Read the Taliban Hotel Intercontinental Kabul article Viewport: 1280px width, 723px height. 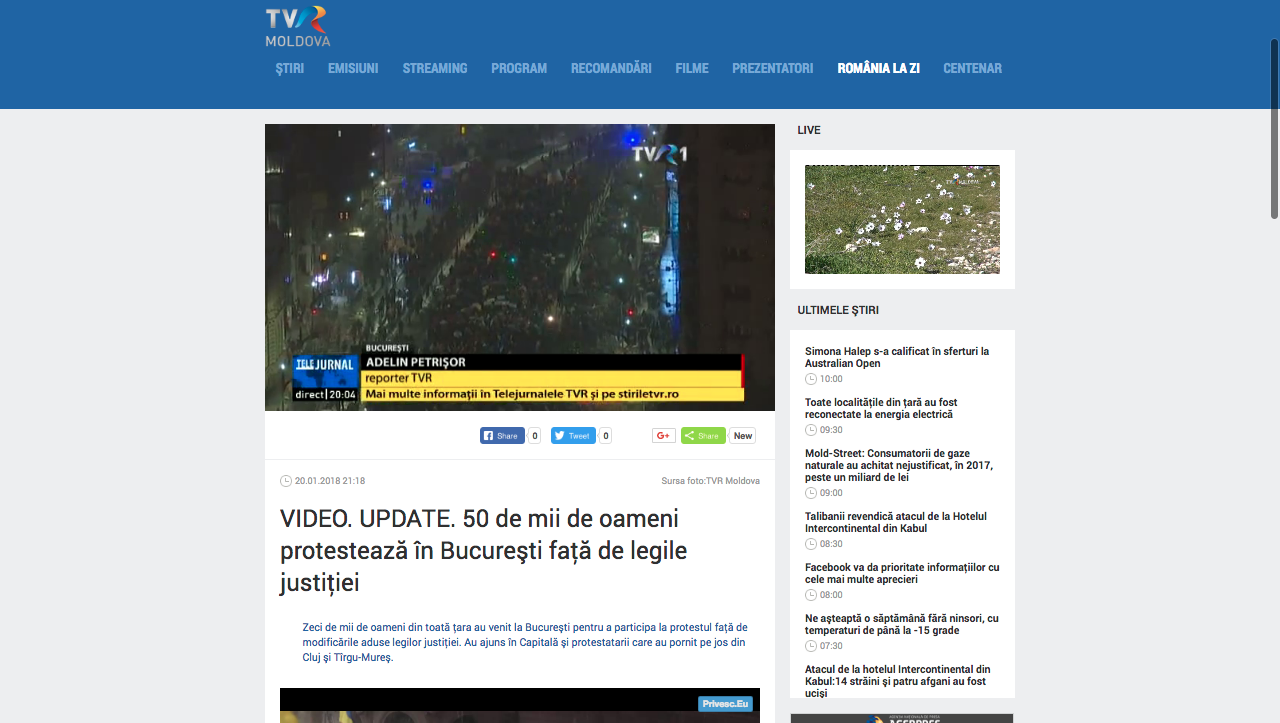click(x=896, y=522)
